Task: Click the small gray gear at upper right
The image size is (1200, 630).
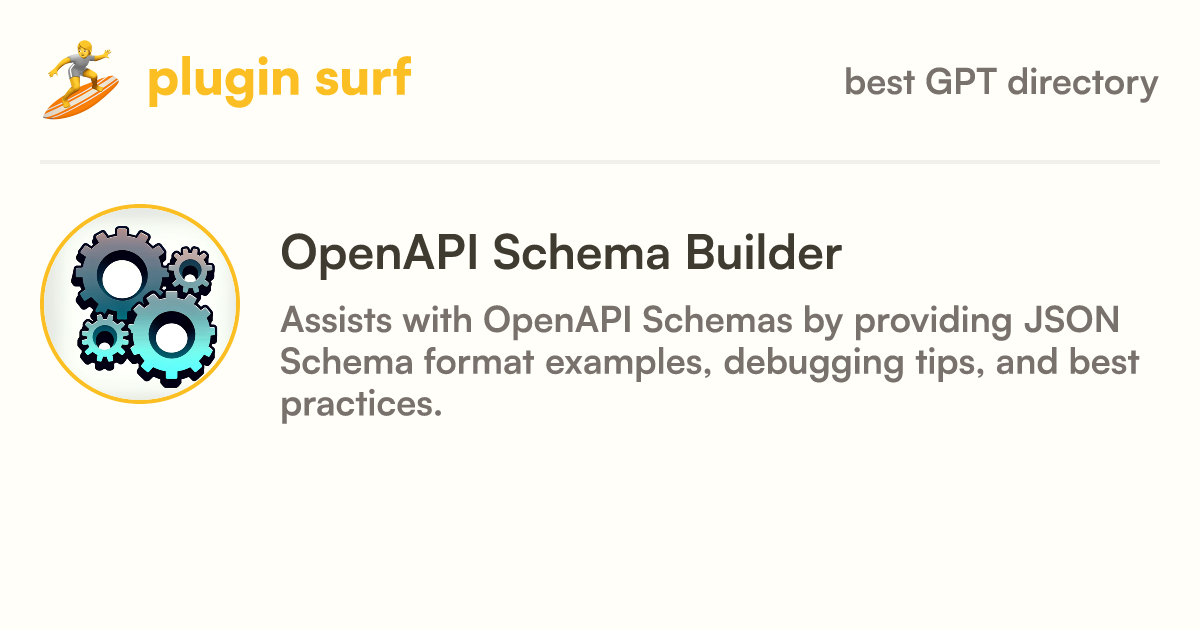Action: pos(188,268)
